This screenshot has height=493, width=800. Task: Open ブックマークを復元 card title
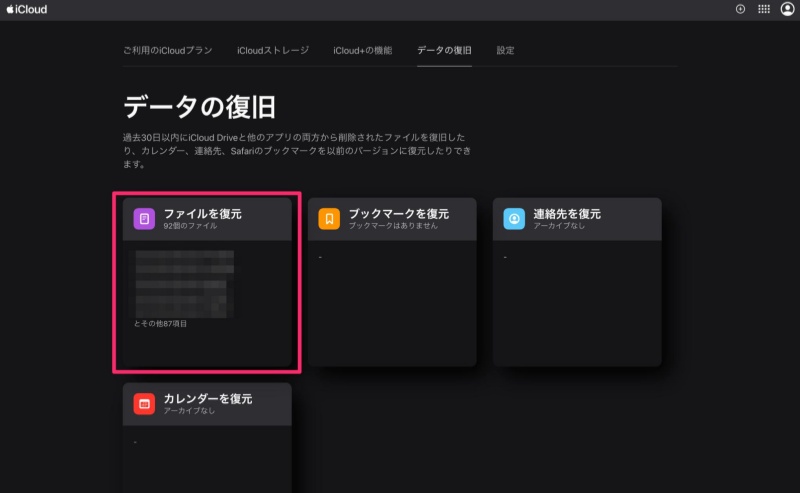pyautogui.click(x=398, y=214)
